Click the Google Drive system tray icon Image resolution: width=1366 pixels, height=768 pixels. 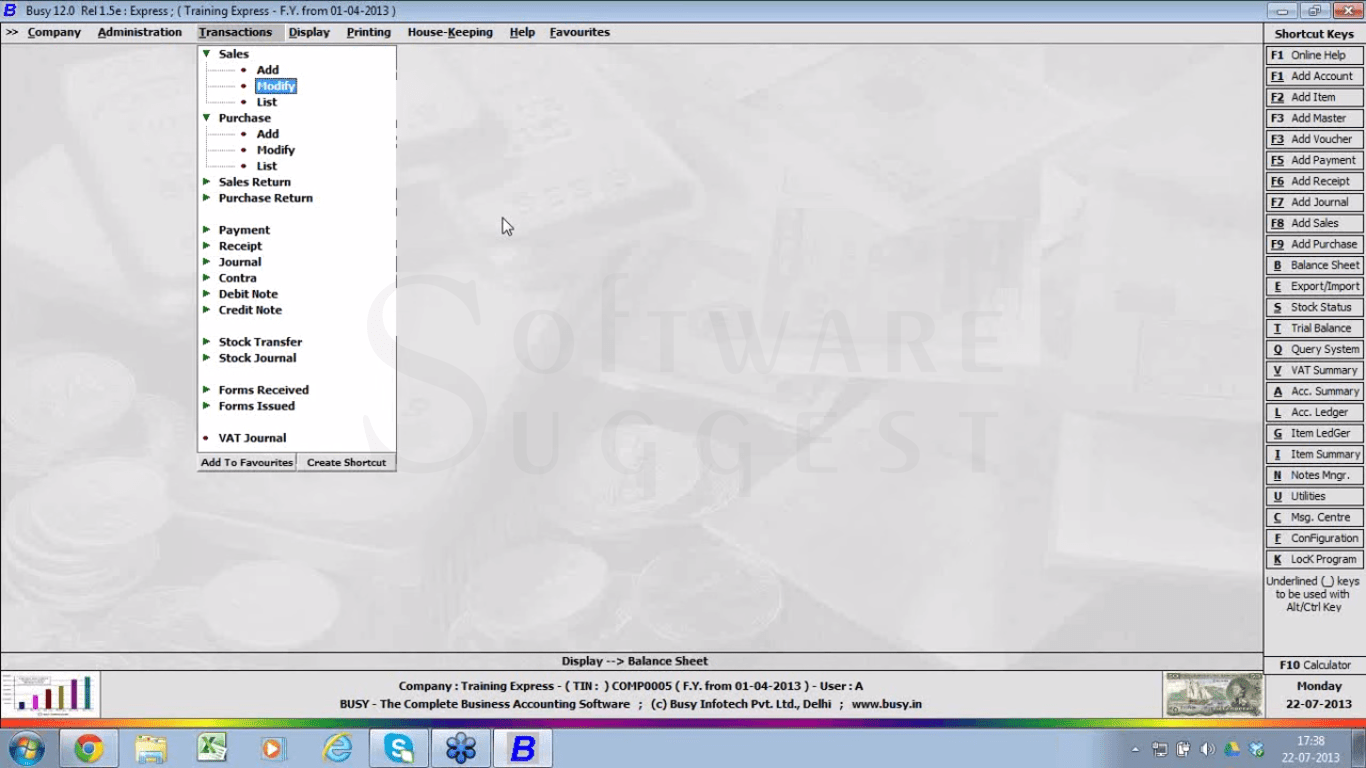click(1231, 747)
